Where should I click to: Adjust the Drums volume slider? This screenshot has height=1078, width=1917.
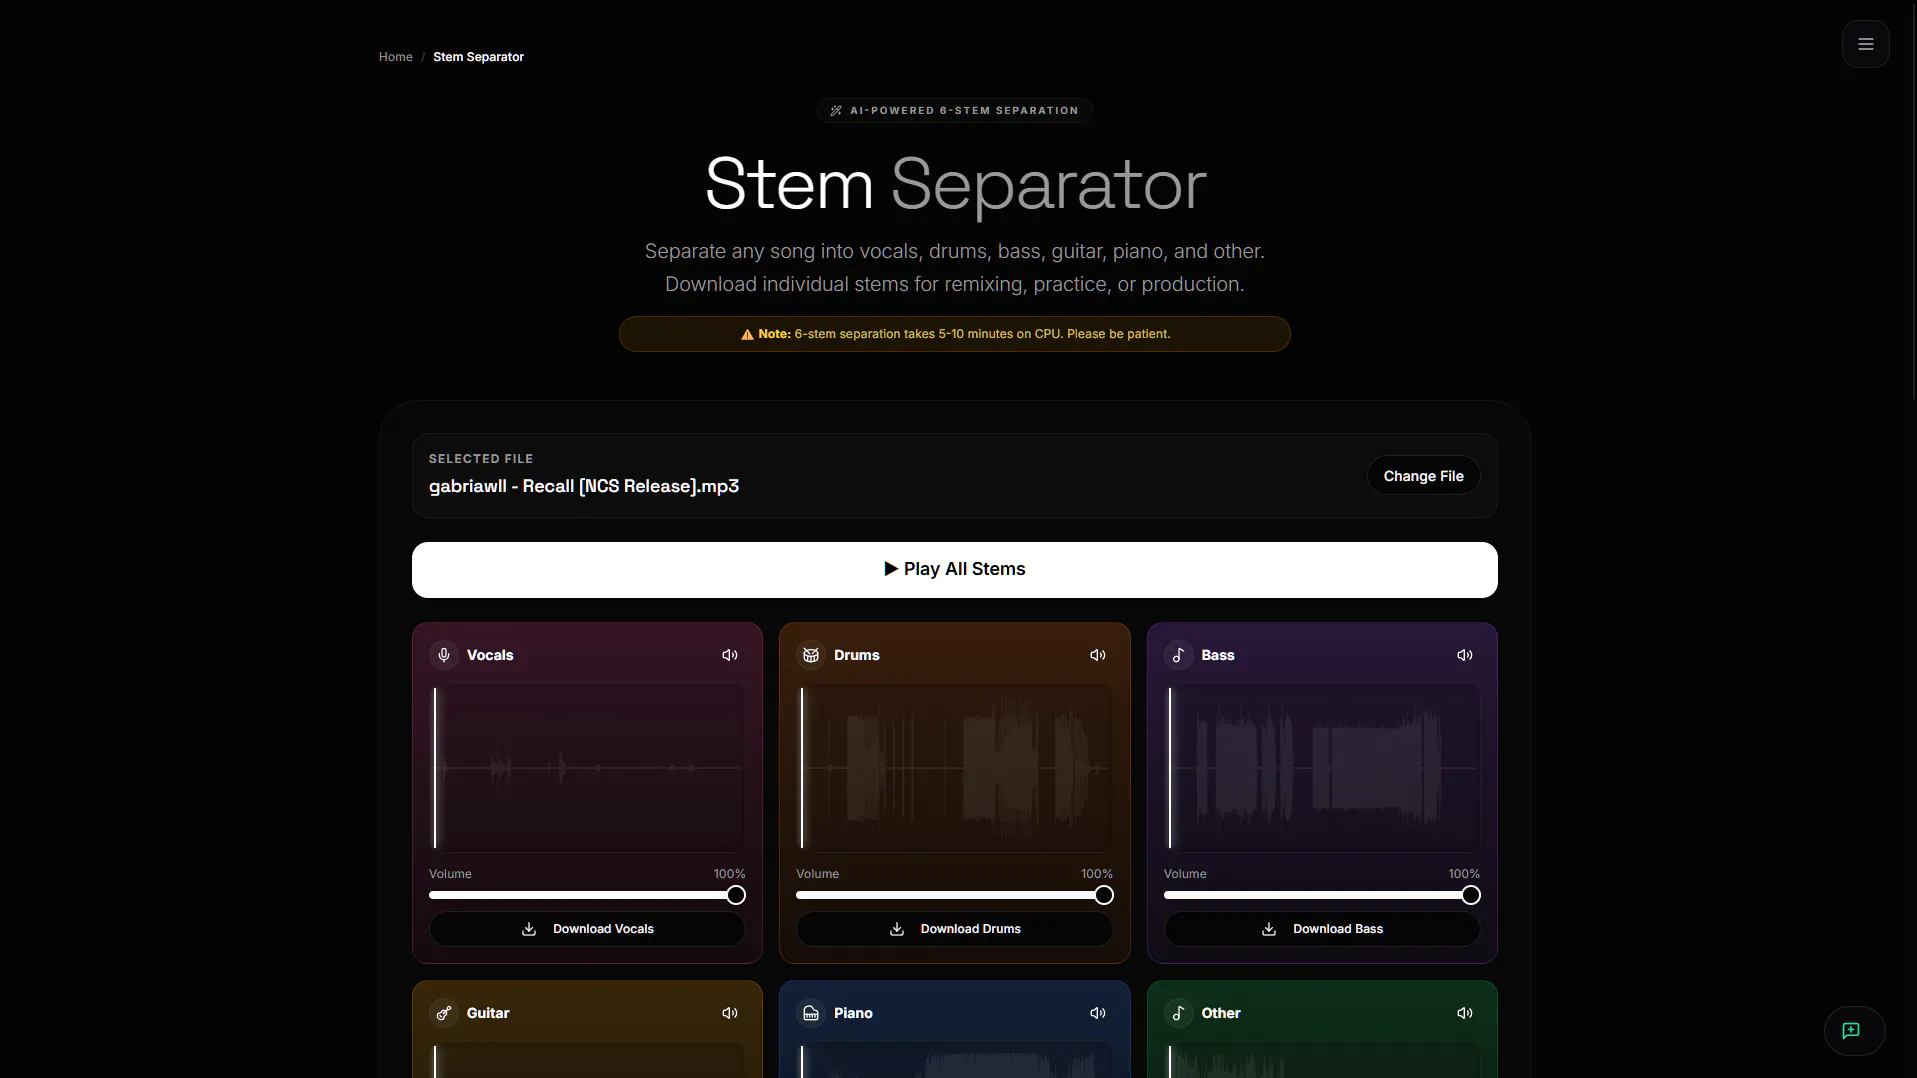click(954, 895)
